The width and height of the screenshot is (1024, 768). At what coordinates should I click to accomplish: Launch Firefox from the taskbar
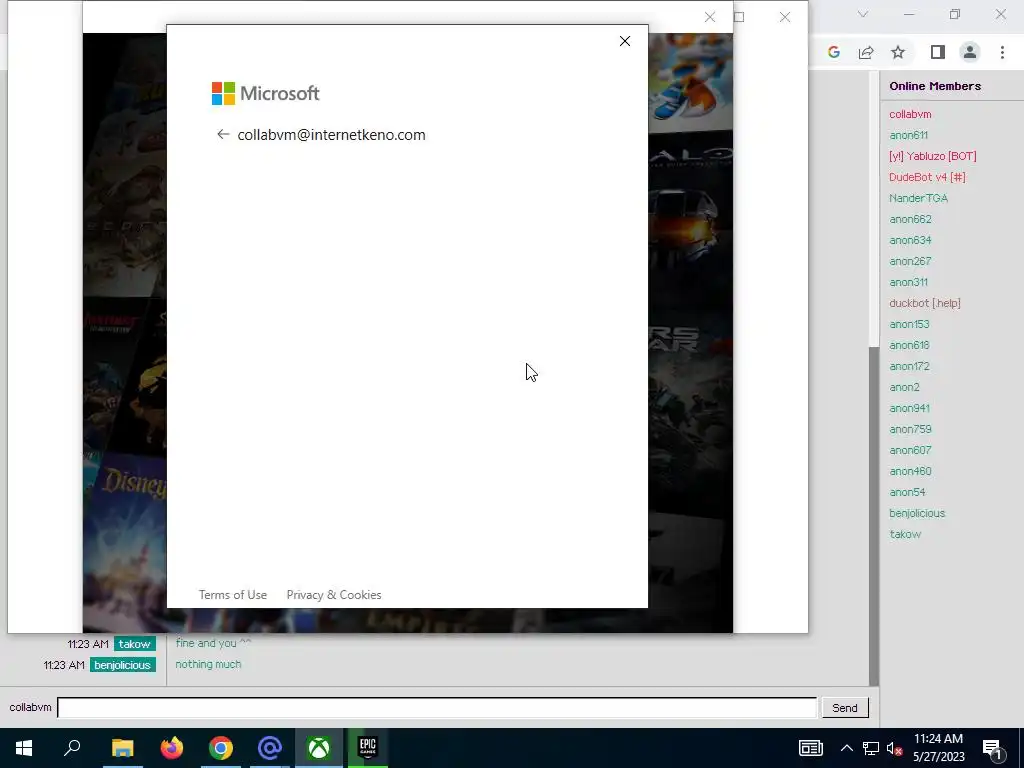pyautogui.click(x=172, y=748)
